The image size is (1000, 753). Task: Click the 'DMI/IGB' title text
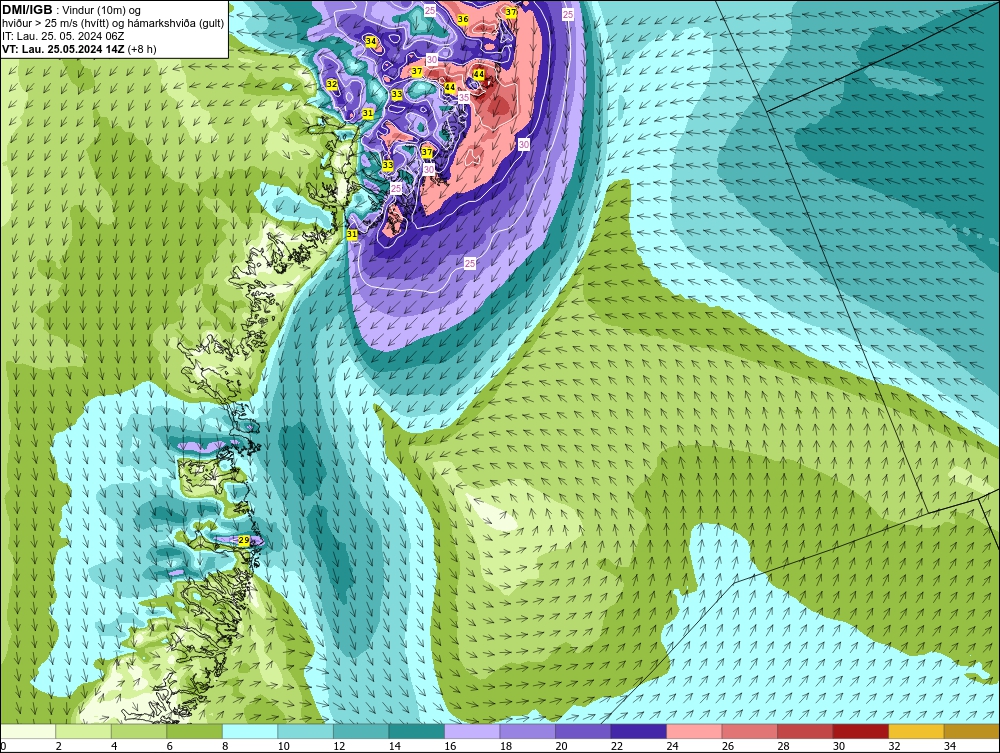[x=27, y=10]
